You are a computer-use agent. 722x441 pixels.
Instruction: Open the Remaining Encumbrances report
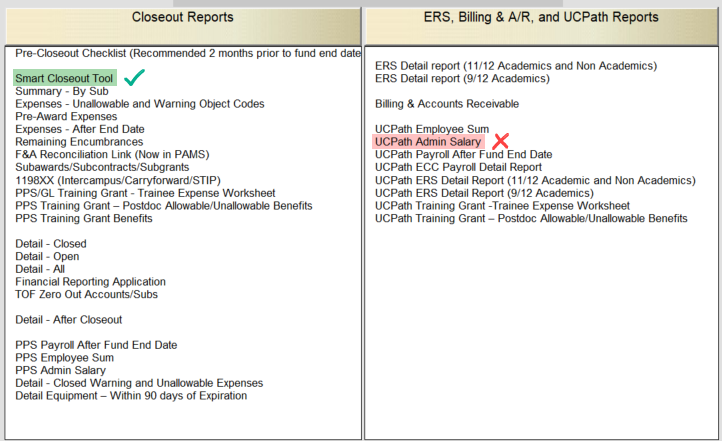79,142
